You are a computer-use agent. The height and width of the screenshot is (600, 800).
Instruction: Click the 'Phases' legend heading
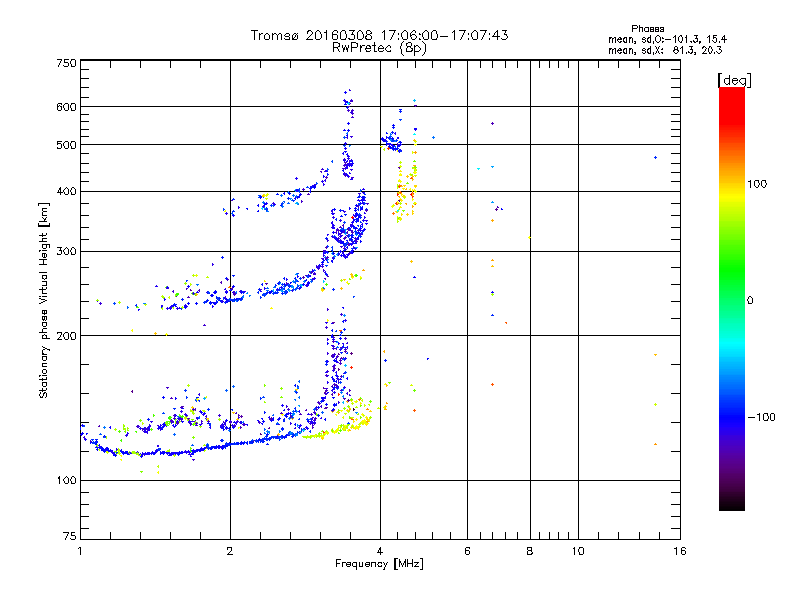[x=647, y=29]
